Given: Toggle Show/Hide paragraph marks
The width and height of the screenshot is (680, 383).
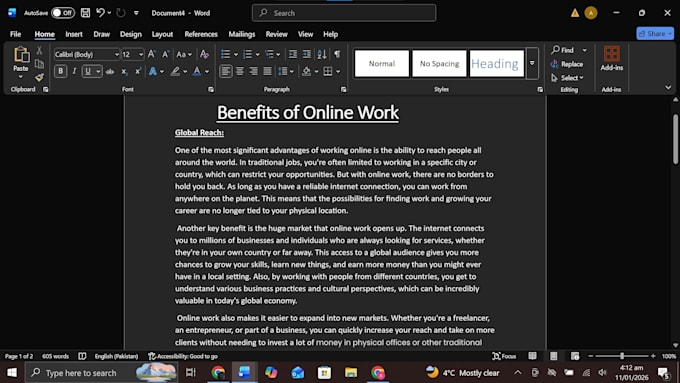Looking at the screenshot, I should click(x=337, y=54).
